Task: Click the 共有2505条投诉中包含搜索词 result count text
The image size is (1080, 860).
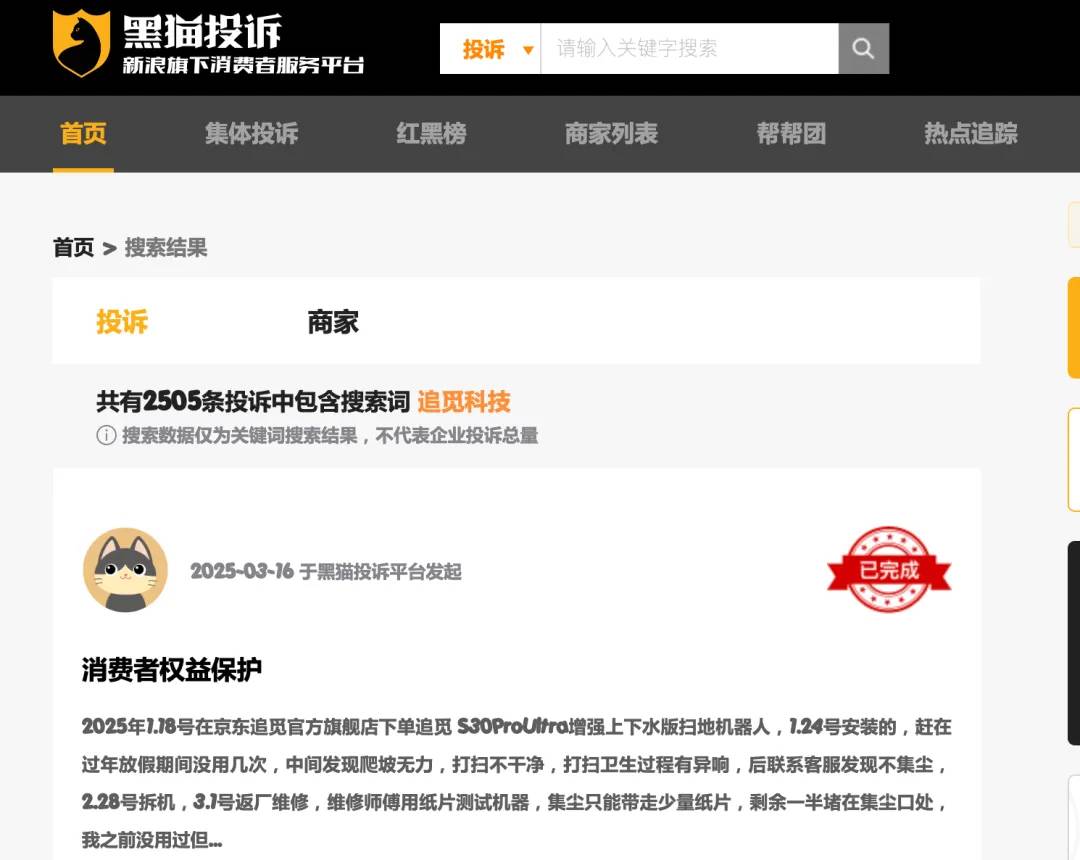Action: point(253,401)
